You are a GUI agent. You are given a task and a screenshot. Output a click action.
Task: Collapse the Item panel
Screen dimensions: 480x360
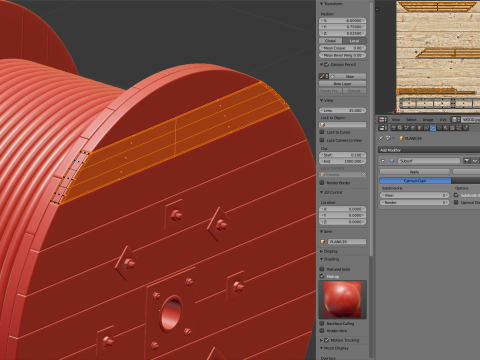click(x=322, y=231)
